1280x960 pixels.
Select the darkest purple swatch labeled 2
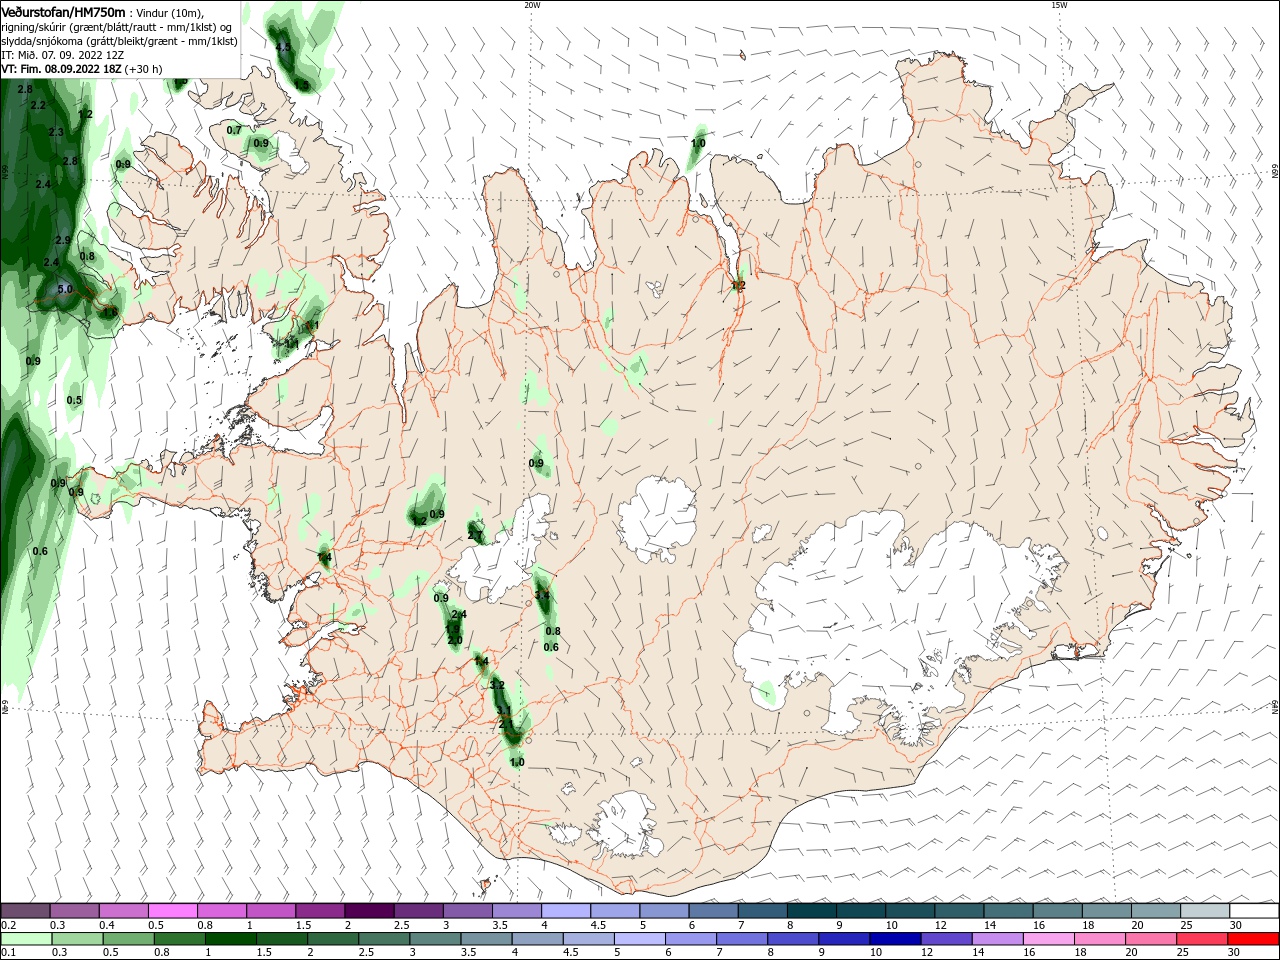(369, 911)
